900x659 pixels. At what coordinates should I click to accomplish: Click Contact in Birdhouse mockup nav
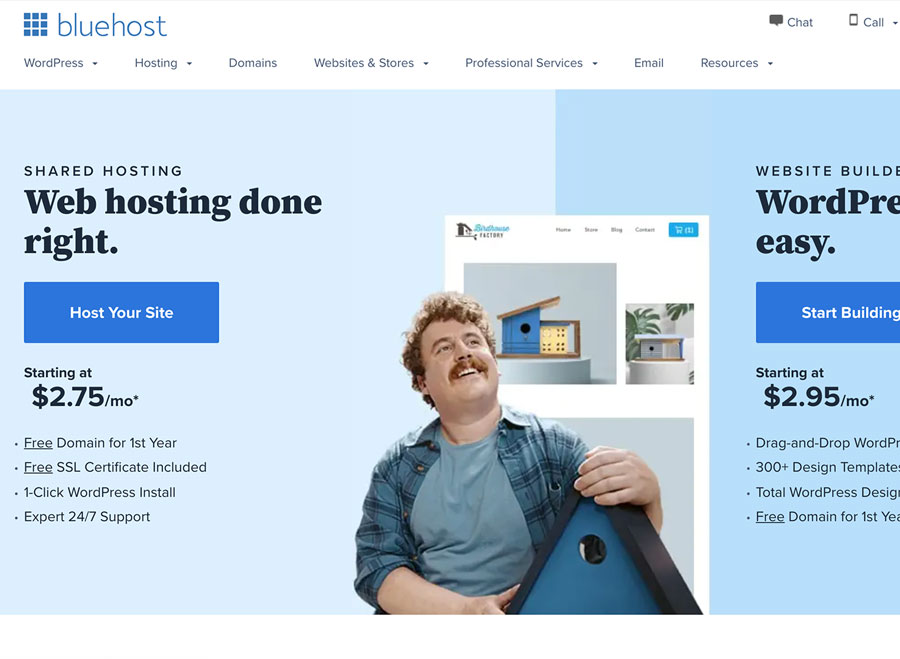point(645,230)
